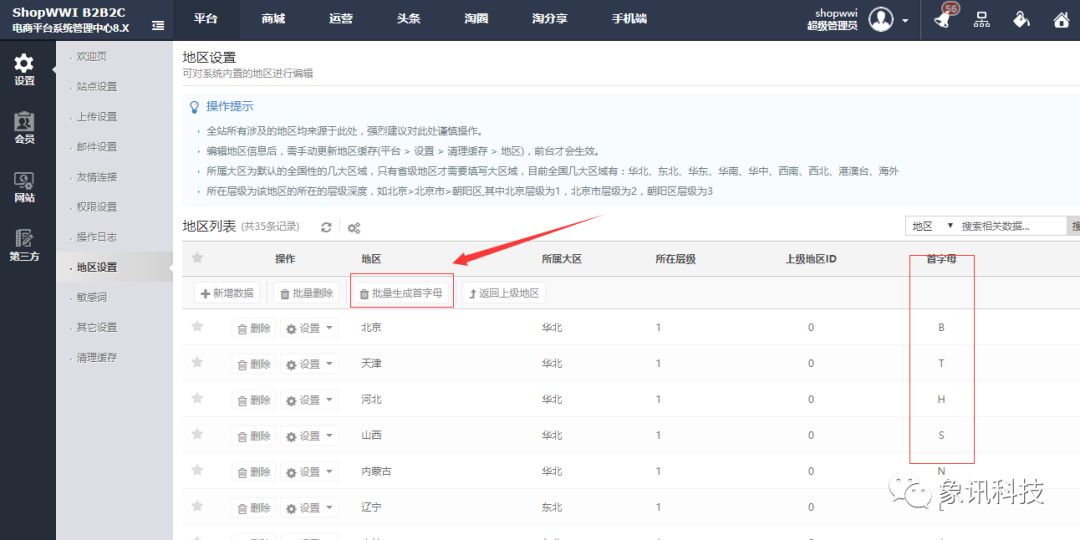
Task: Click the 所在层级 column header
Action: click(675, 259)
